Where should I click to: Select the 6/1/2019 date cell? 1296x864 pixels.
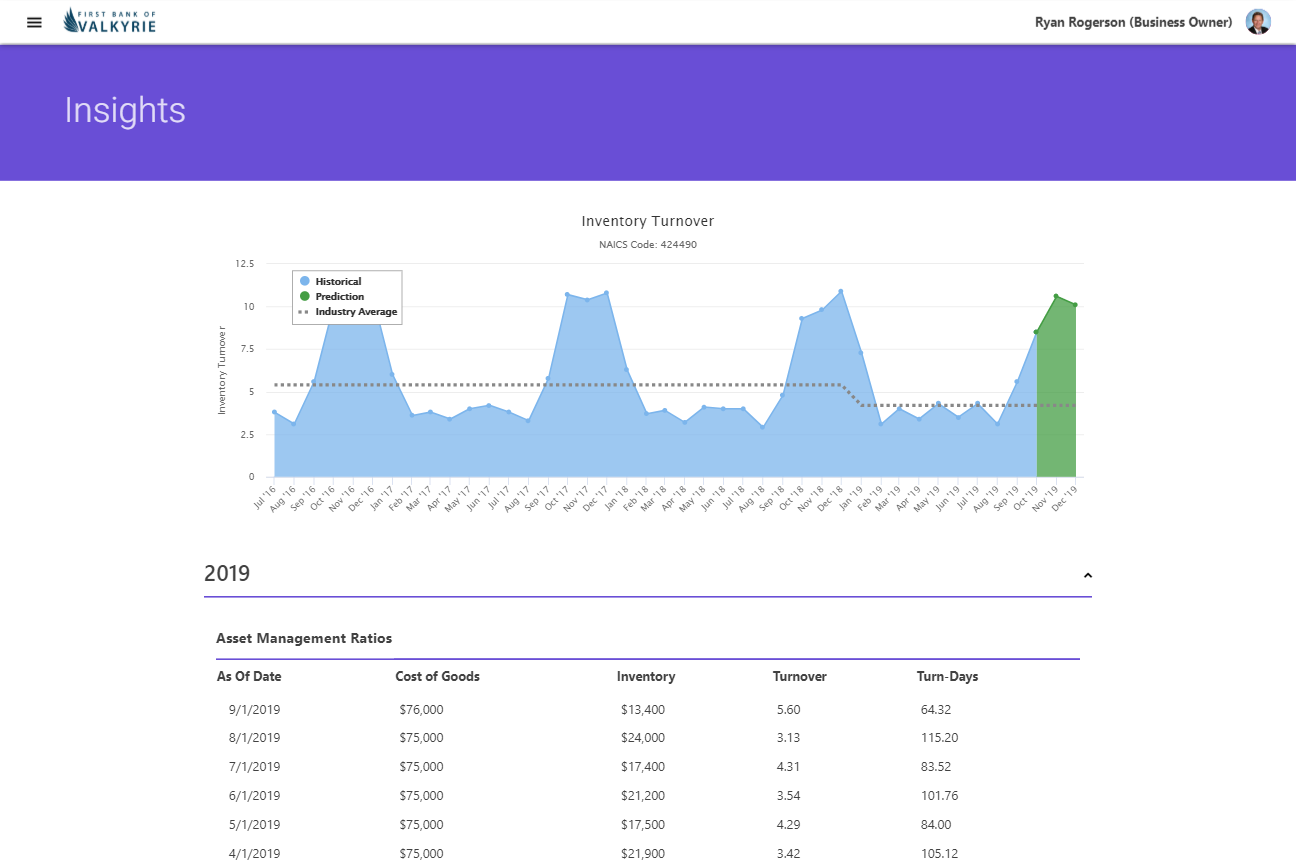point(254,796)
